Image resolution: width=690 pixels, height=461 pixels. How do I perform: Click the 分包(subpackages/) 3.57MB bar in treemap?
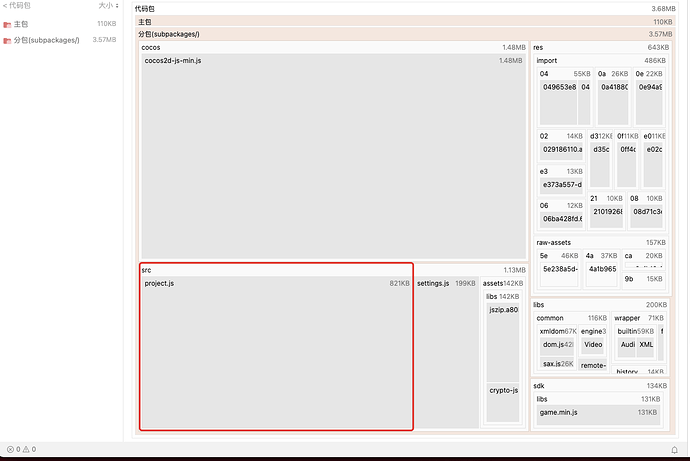pyautogui.click(x=405, y=34)
